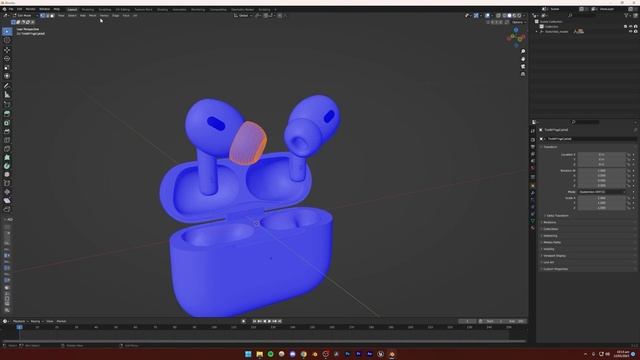Switch to solid viewport shading
Image resolution: width=640 pixels, height=360 pixels.
tap(509, 16)
